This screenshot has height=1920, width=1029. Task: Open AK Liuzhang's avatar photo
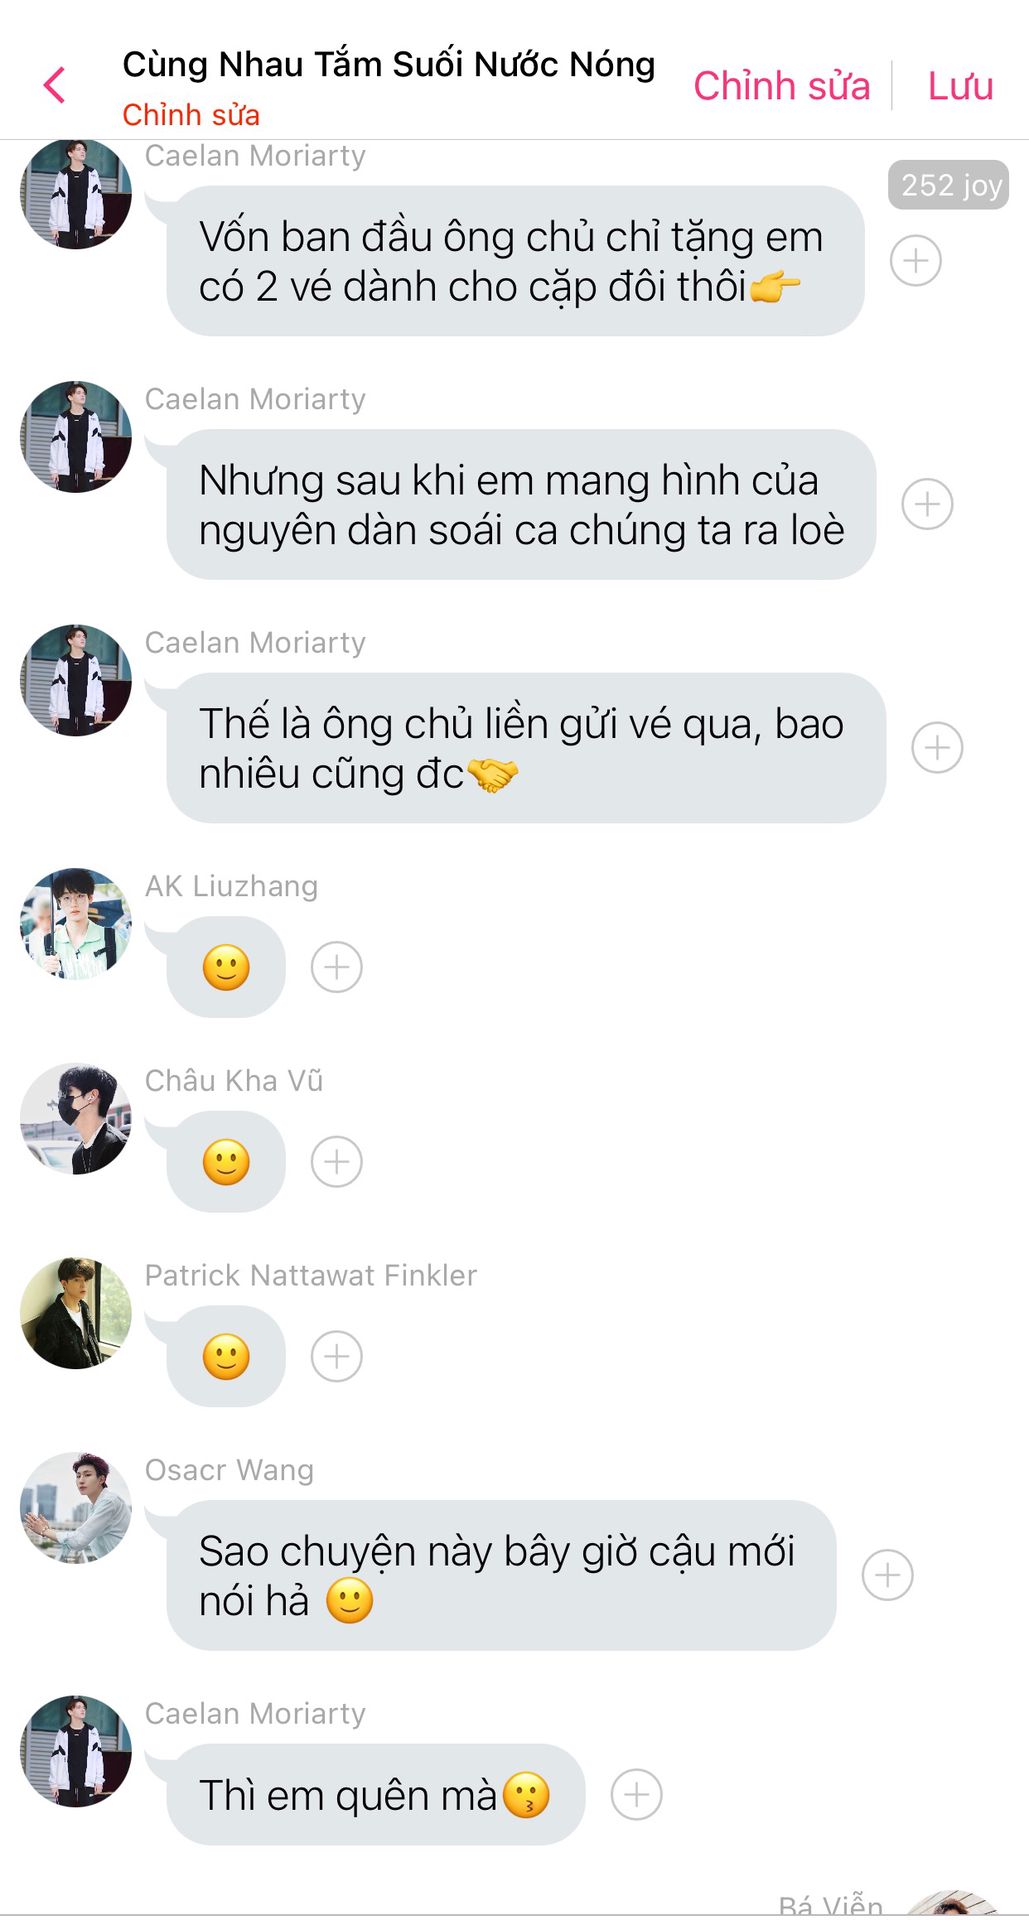tap(76, 923)
